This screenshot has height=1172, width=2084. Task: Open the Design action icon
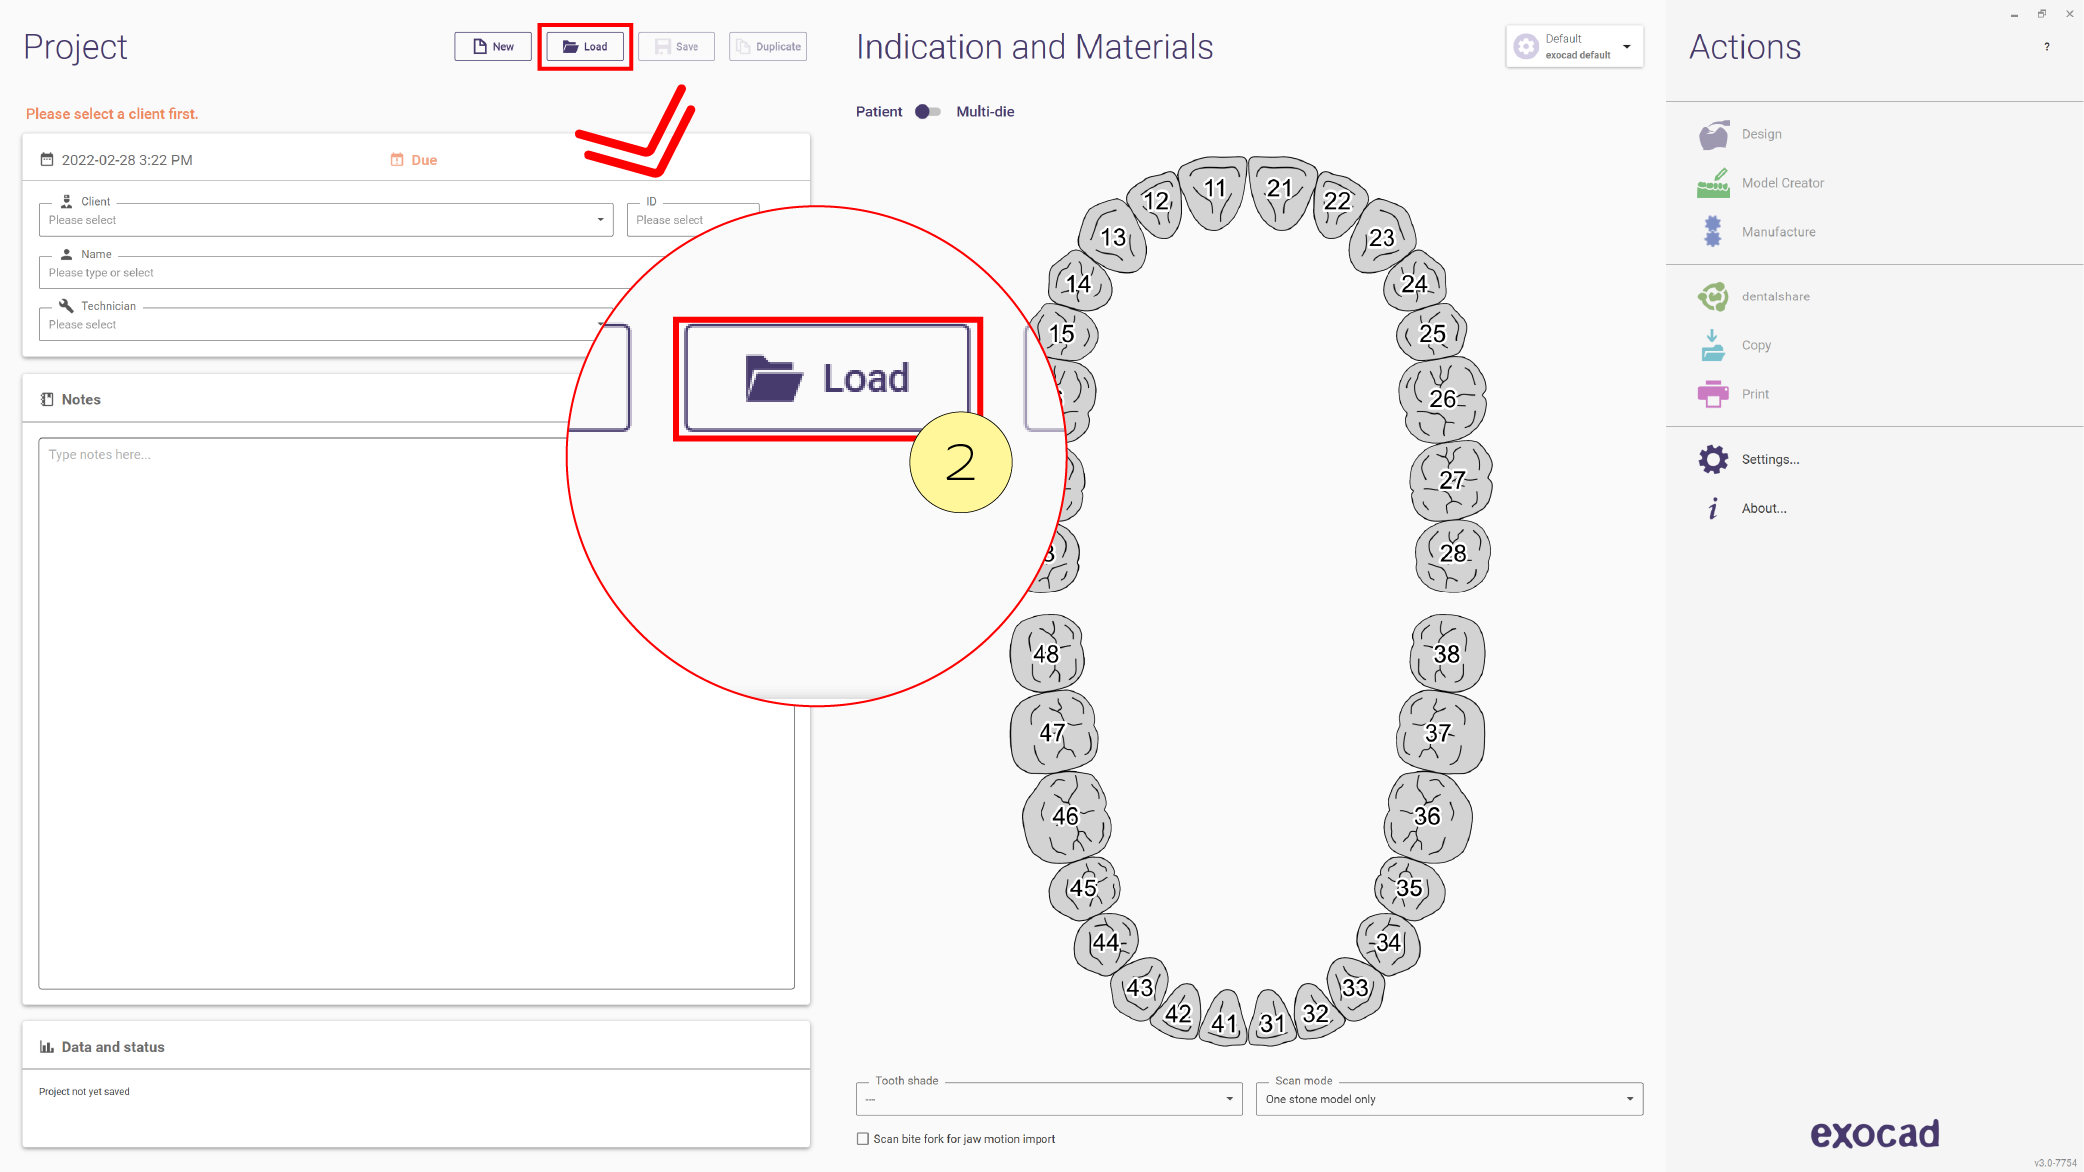pos(1713,134)
